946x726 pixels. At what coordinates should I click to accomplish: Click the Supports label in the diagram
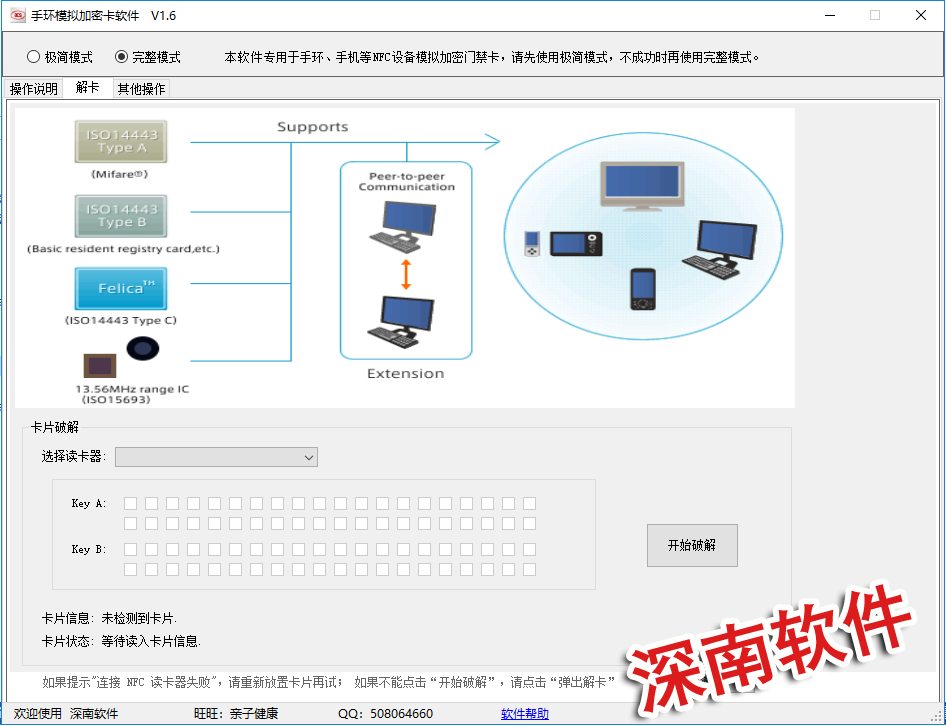313,127
